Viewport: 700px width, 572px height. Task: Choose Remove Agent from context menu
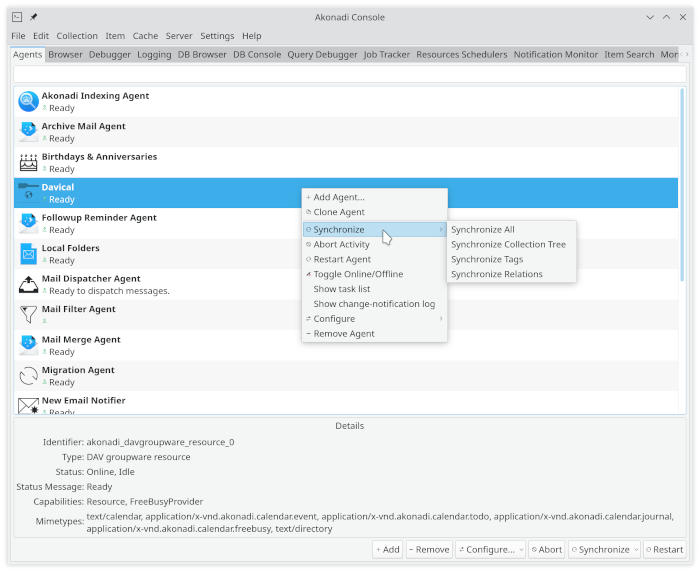[375, 334]
